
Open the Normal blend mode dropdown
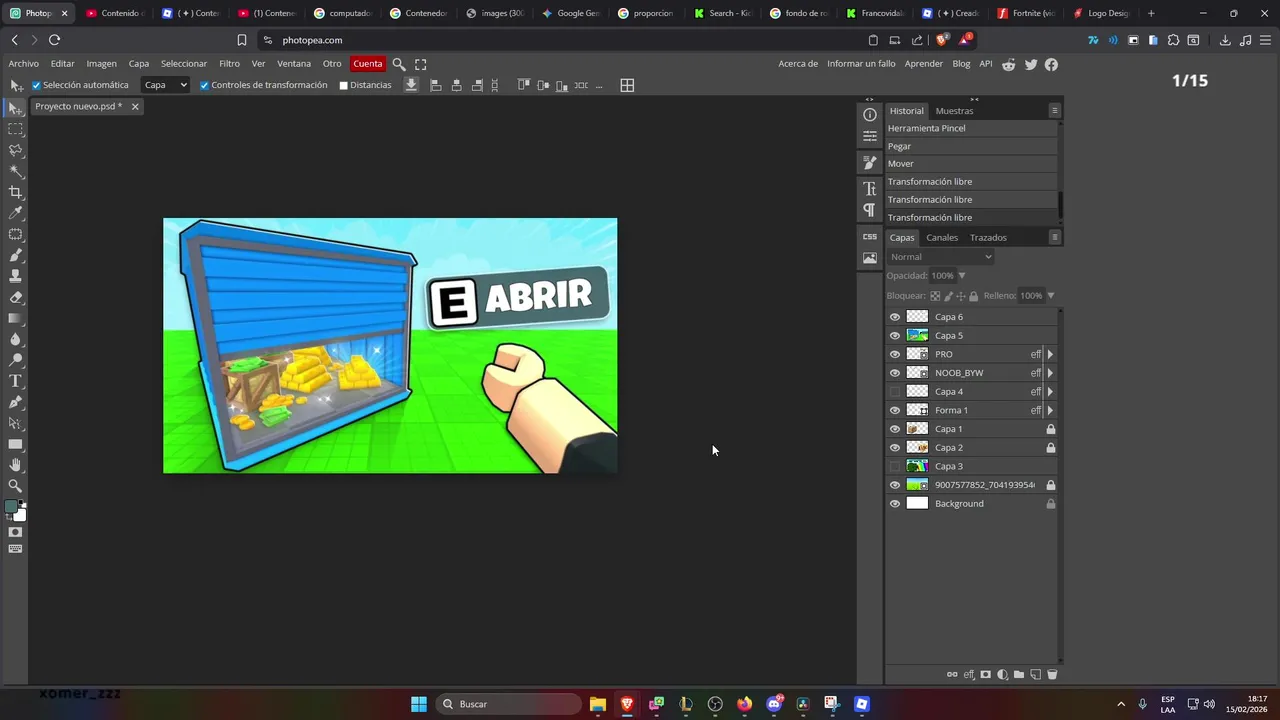tap(940, 257)
